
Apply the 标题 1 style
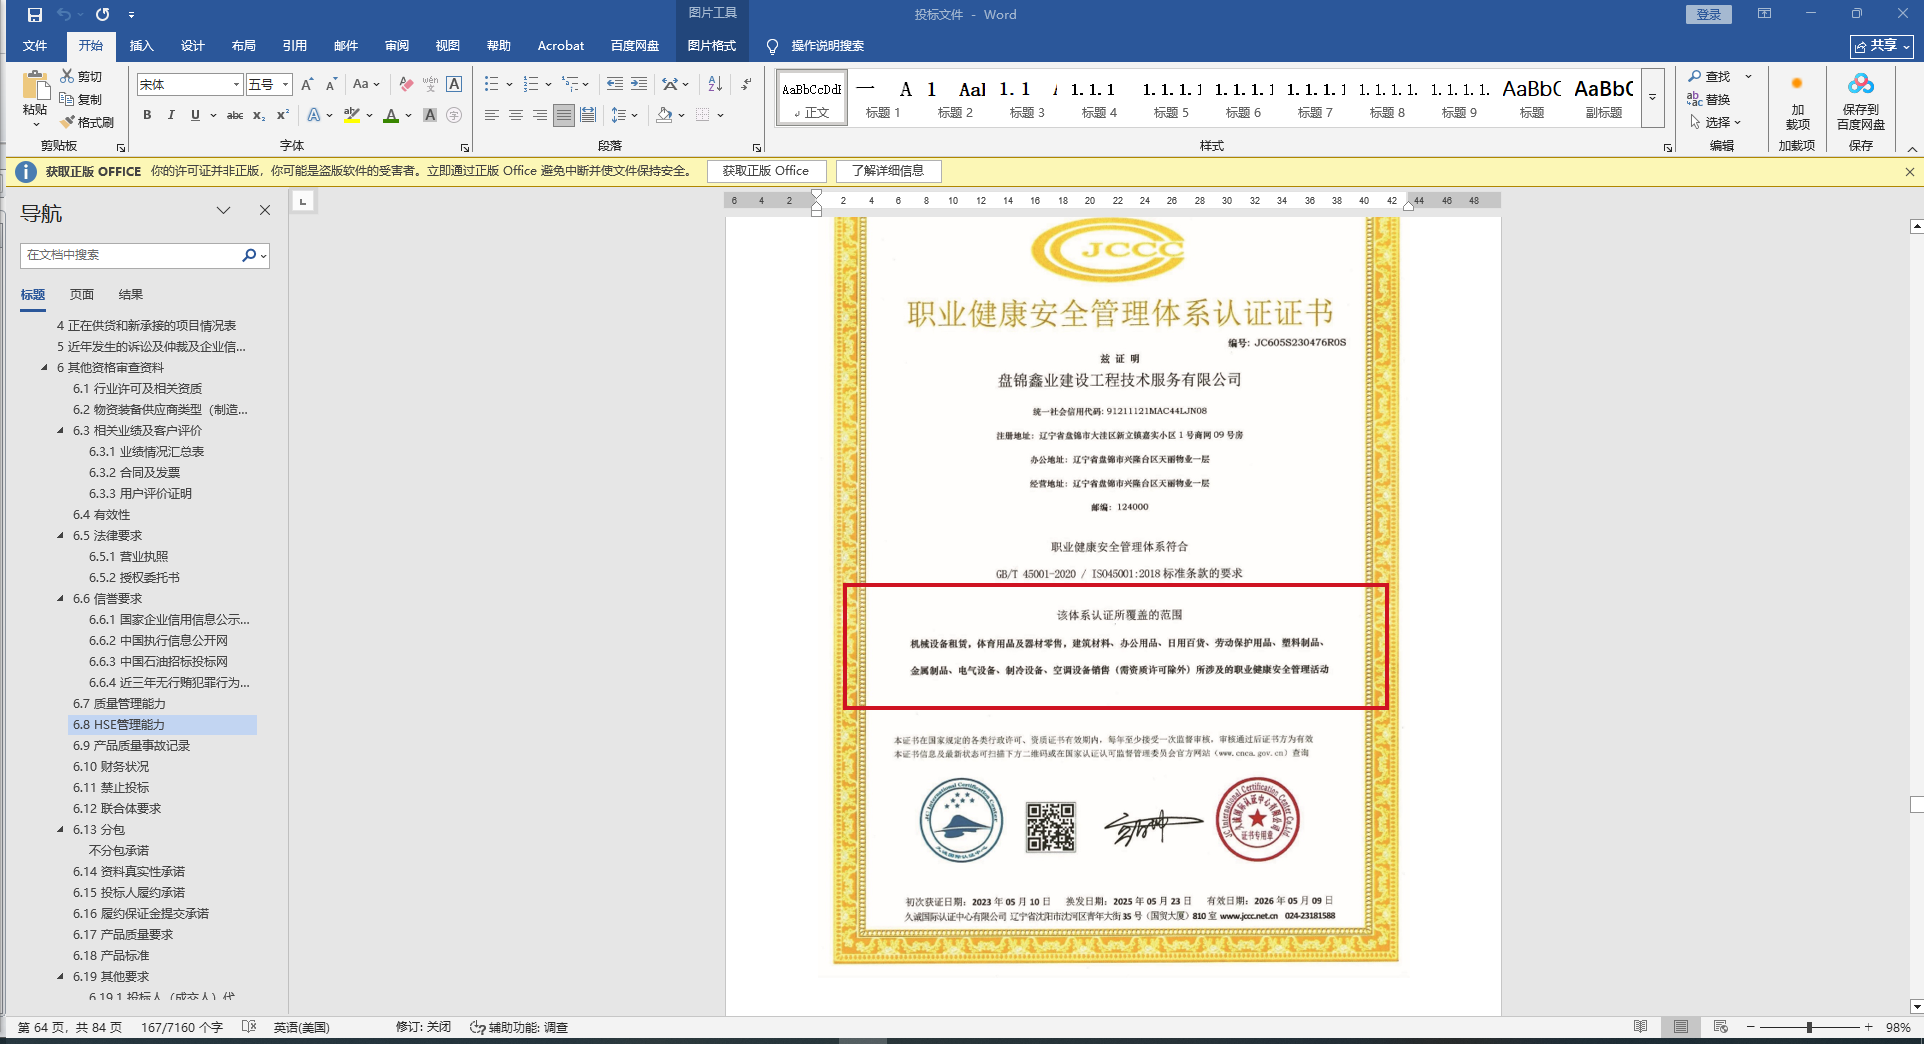pyautogui.click(x=883, y=99)
